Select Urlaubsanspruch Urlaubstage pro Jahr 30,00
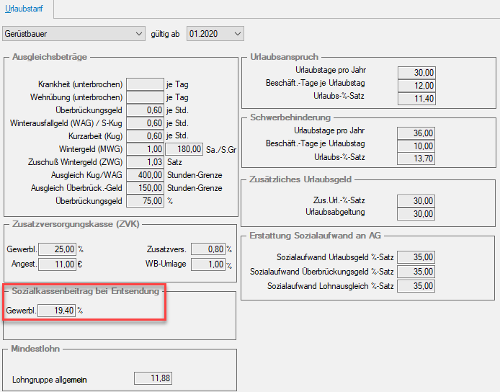This screenshot has height=392, width=500. coord(417,73)
